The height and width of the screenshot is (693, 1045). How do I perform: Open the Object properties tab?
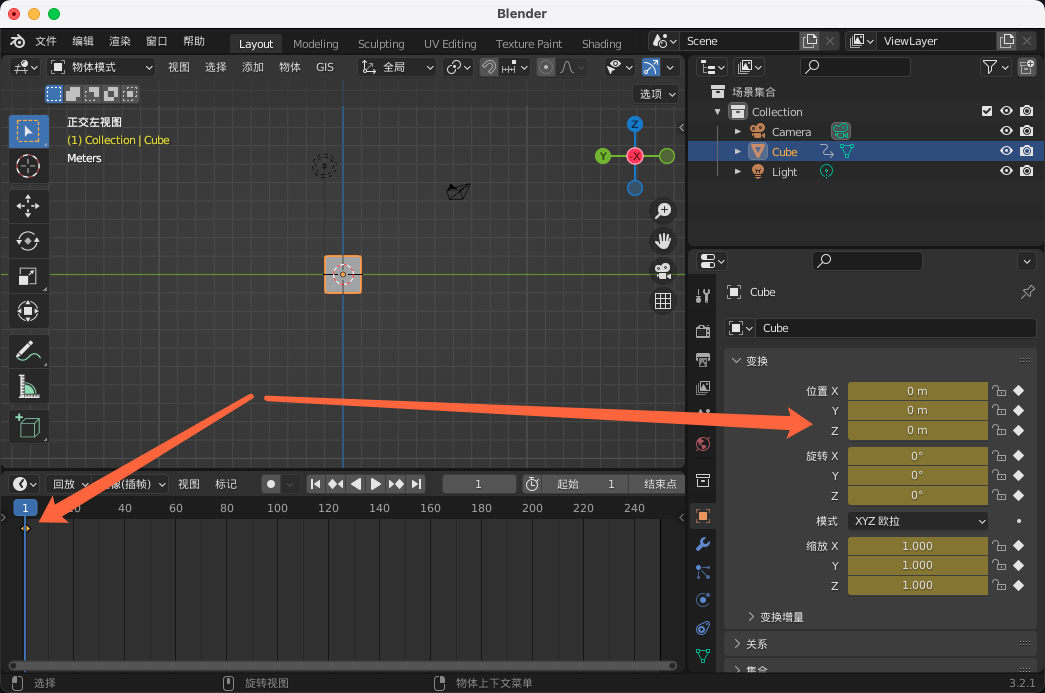702,516
